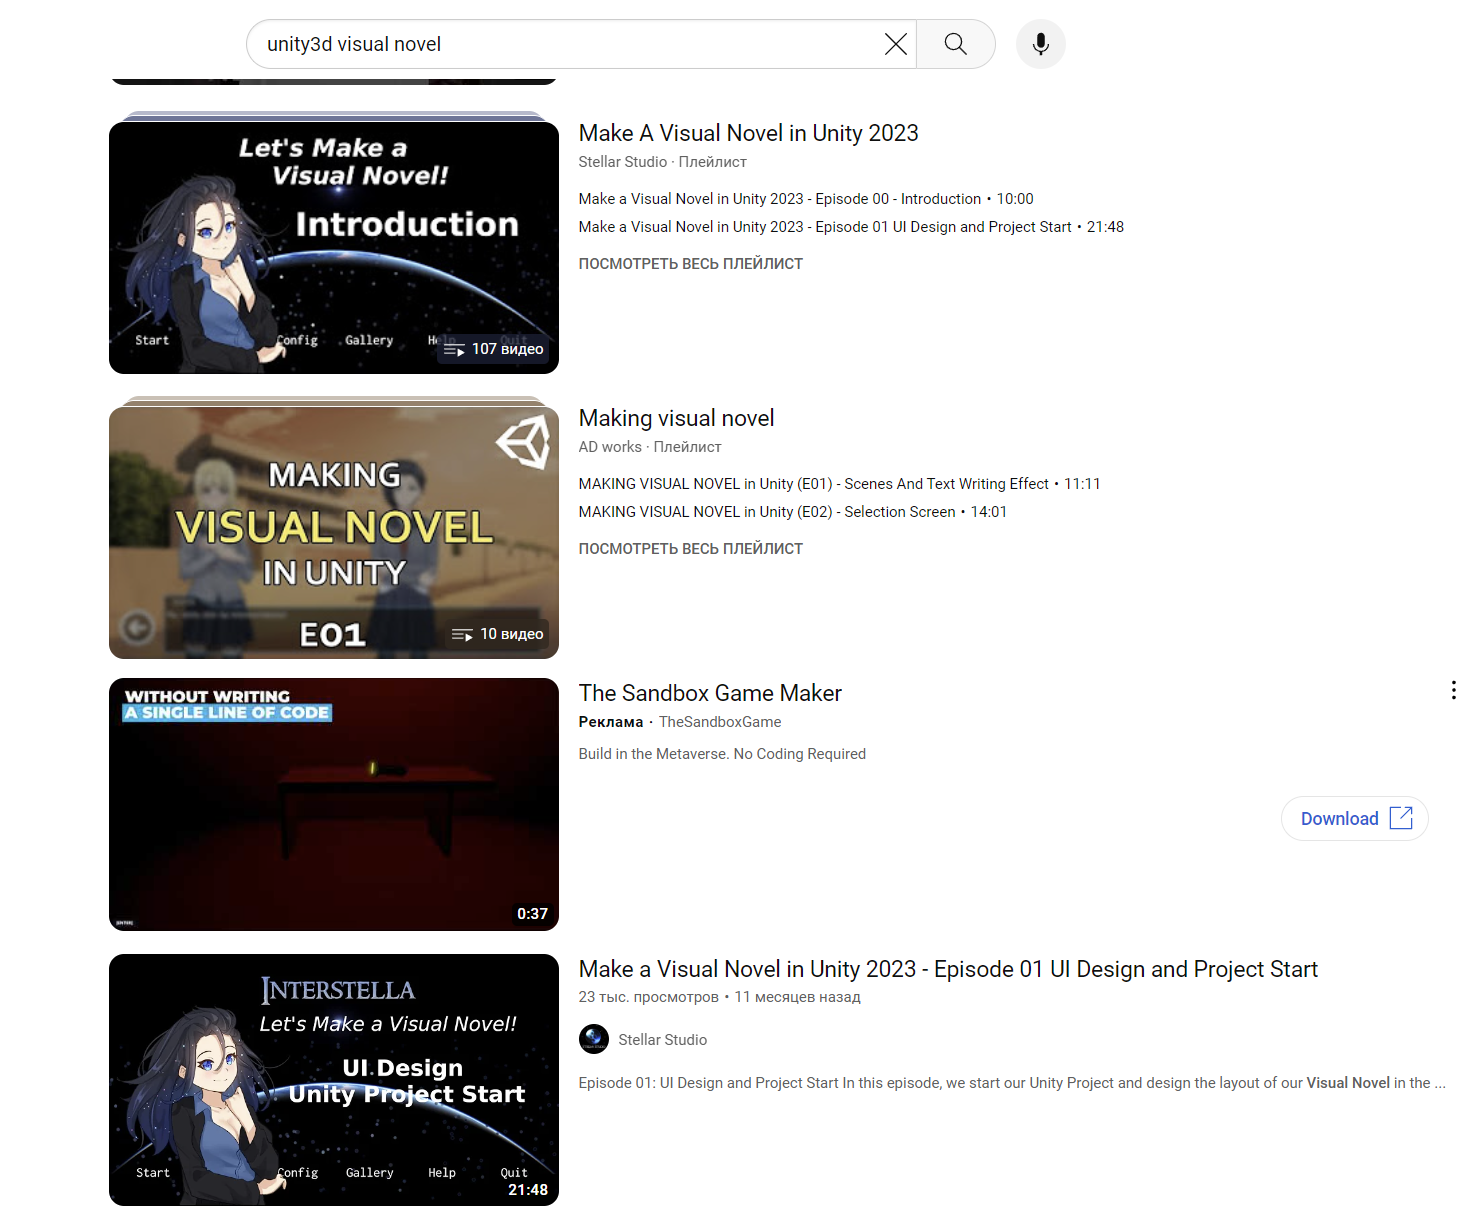
Task: Open 'Episode 00 - Introduction' playlist entry
Action: (x=806, y=199)
